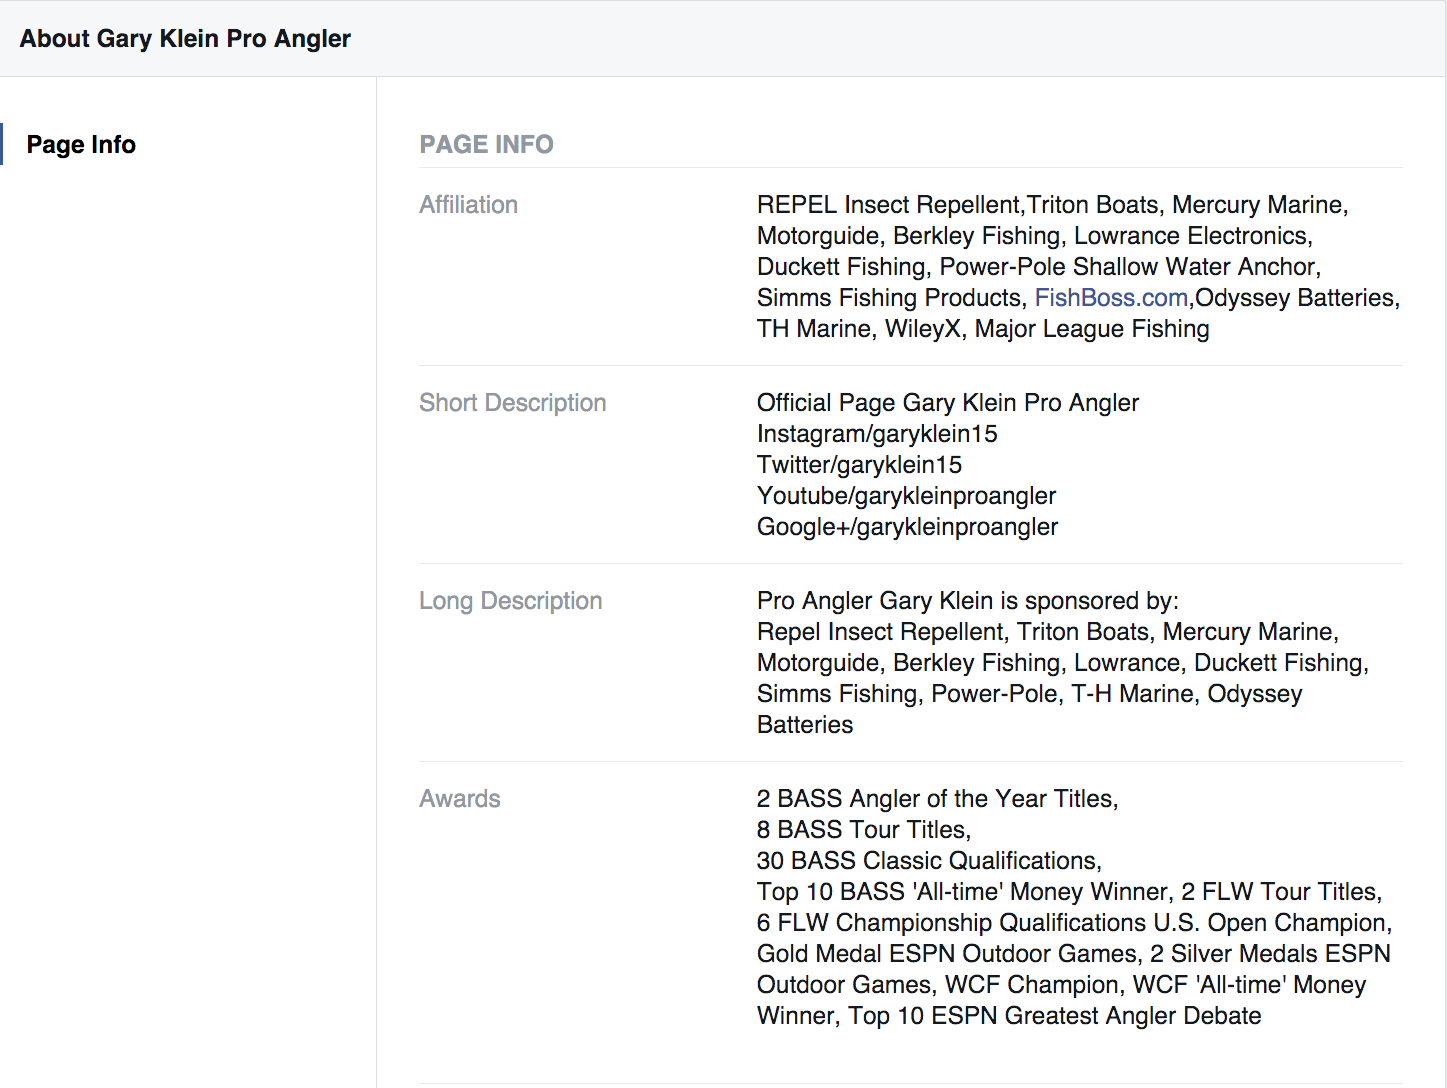Image resolution: width=1447 pixels, height=1088 pixels.
Task: Click 'Pro Angler Gary Klein is sponsored by:' line
Action: 968,601
